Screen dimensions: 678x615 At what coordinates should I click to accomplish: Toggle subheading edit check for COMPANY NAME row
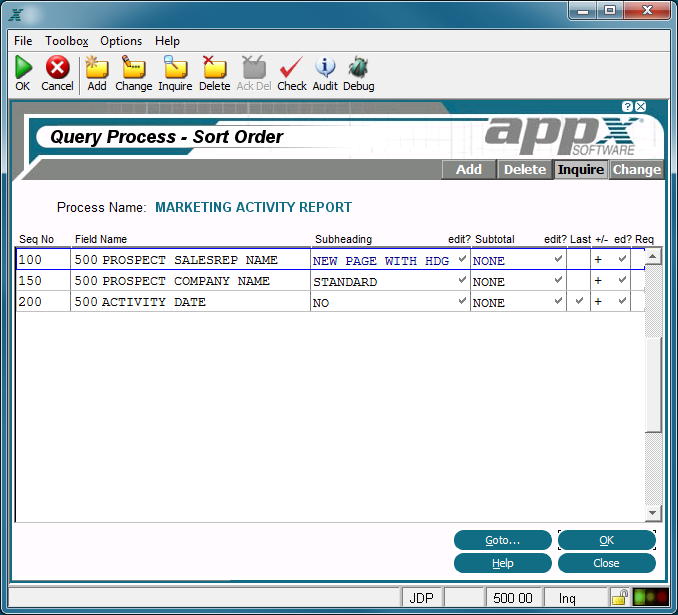(x=462, y=280)
